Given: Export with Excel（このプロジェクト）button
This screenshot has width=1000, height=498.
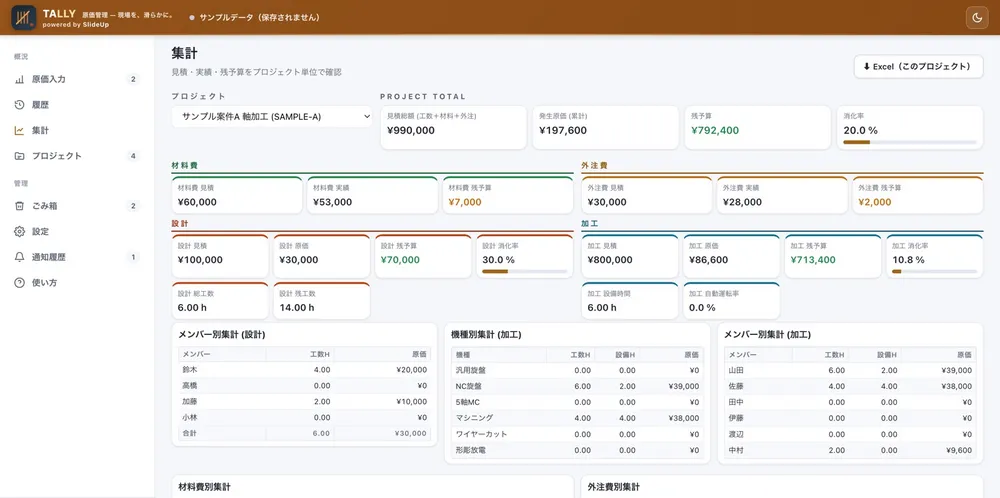Looking at the screenshot, I should click(918, 66).
